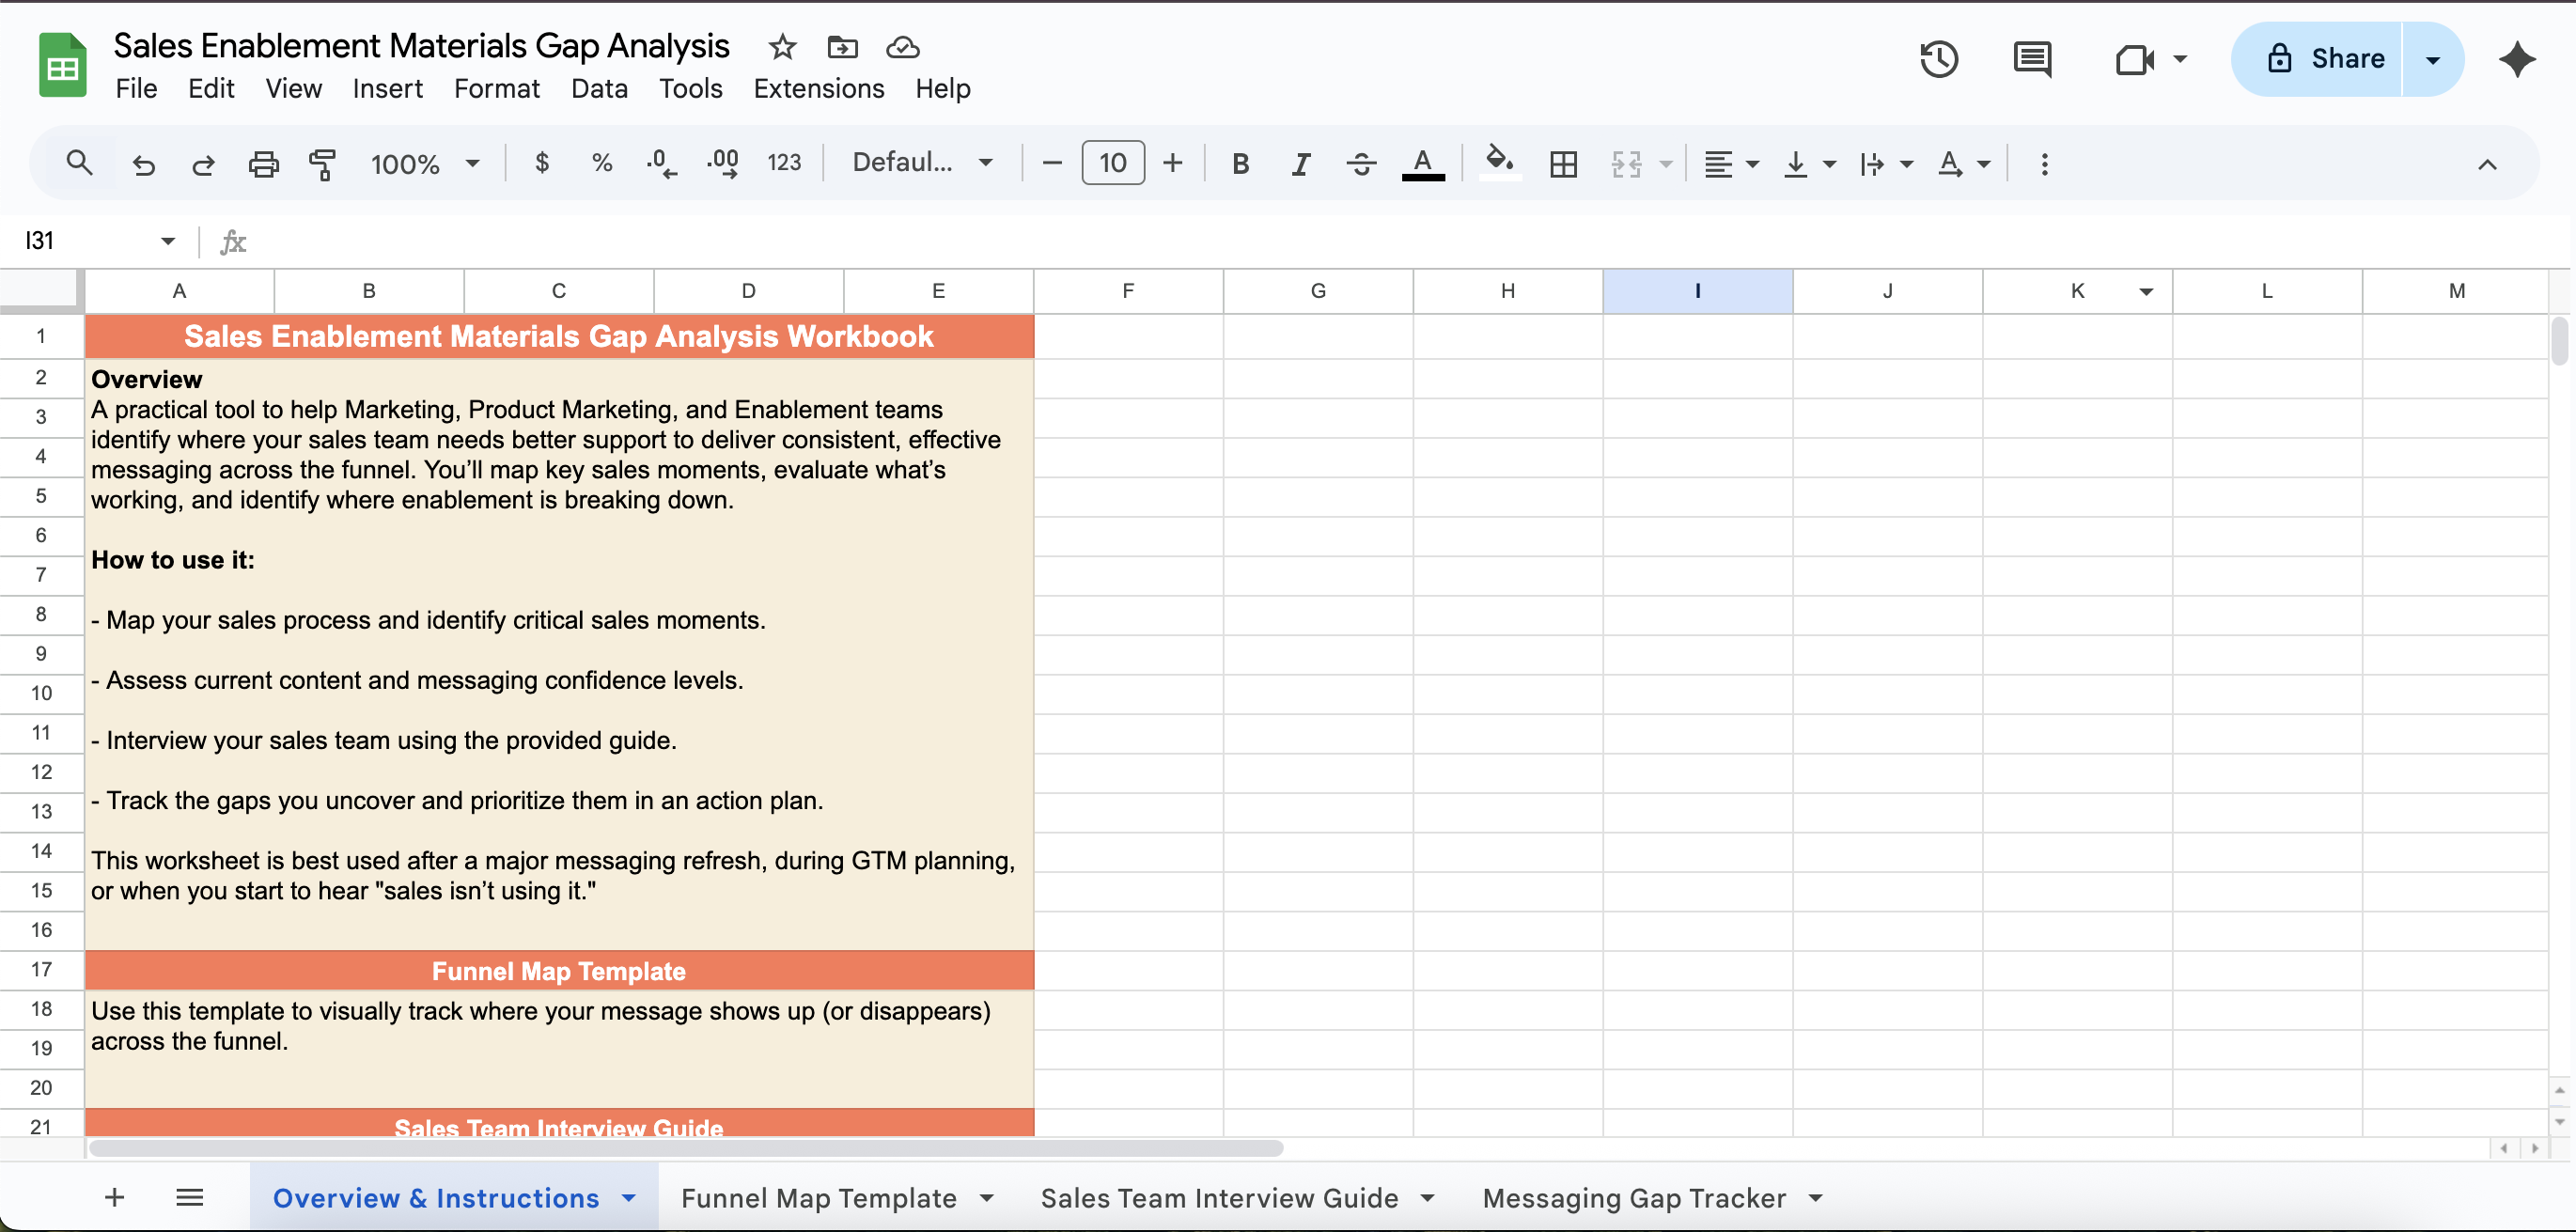Format as percent
This screenshot has width=2576, height=1232.
[x=602, y=162]
